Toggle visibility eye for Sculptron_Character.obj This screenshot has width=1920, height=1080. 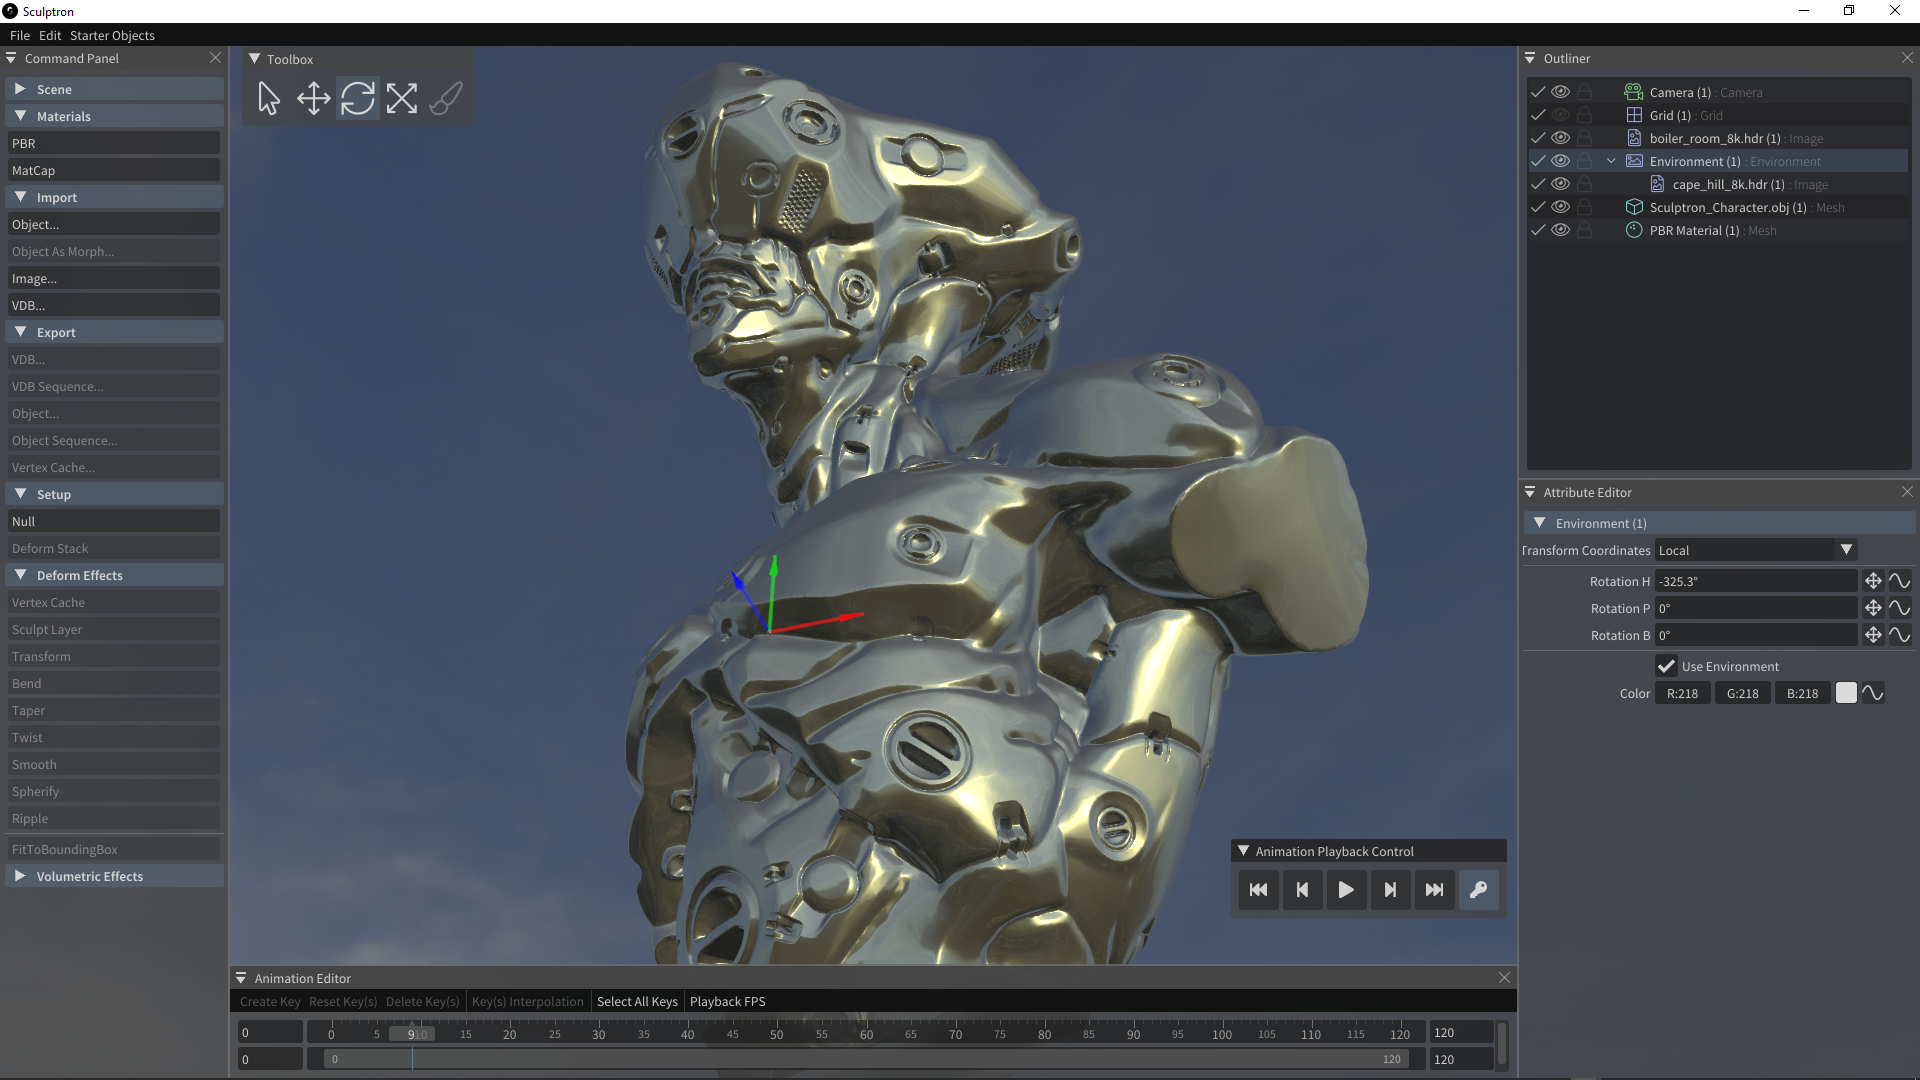click(x=1560, y=207)
